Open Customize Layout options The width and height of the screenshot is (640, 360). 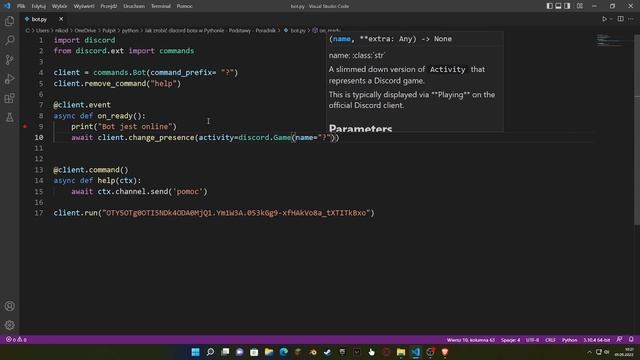pyautogui.click(x=580, y=6)
